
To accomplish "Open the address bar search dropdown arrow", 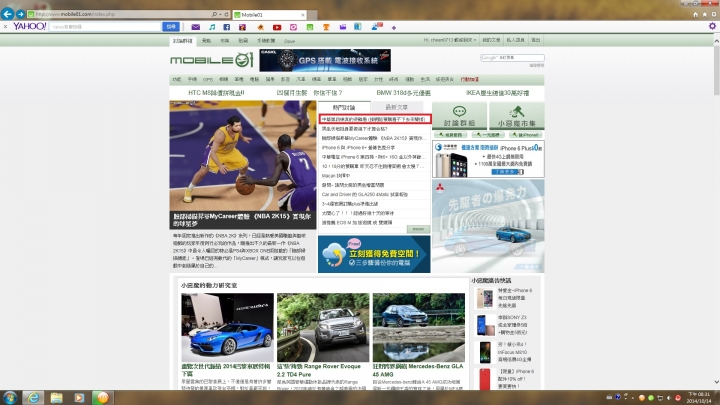I will click(x=220, y=14).
